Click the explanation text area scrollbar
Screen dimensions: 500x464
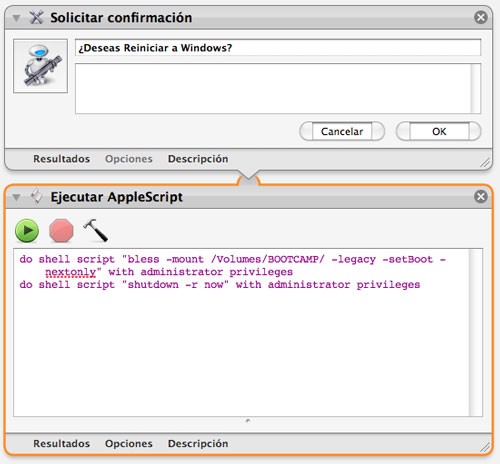[x=476, y=89]
